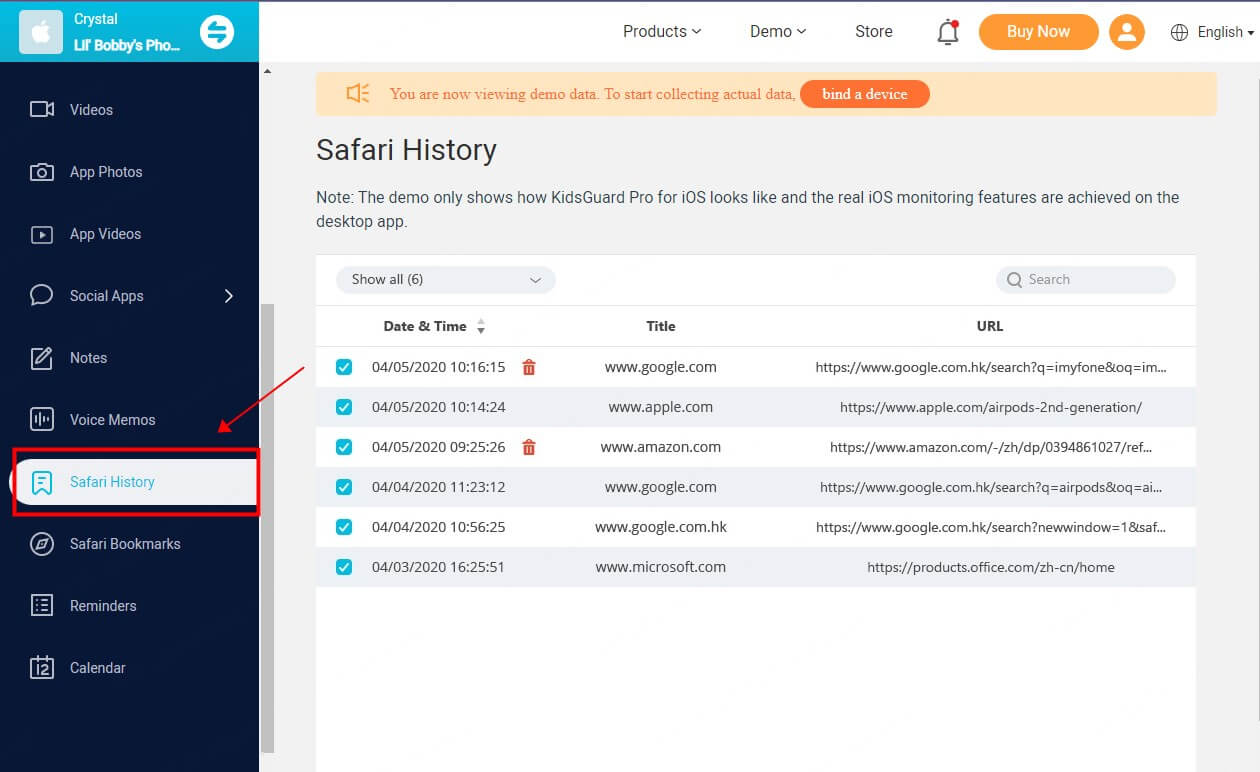Click the www.google.com.hk title cell
Screen dimensions: 1260x772
(661, 527)
